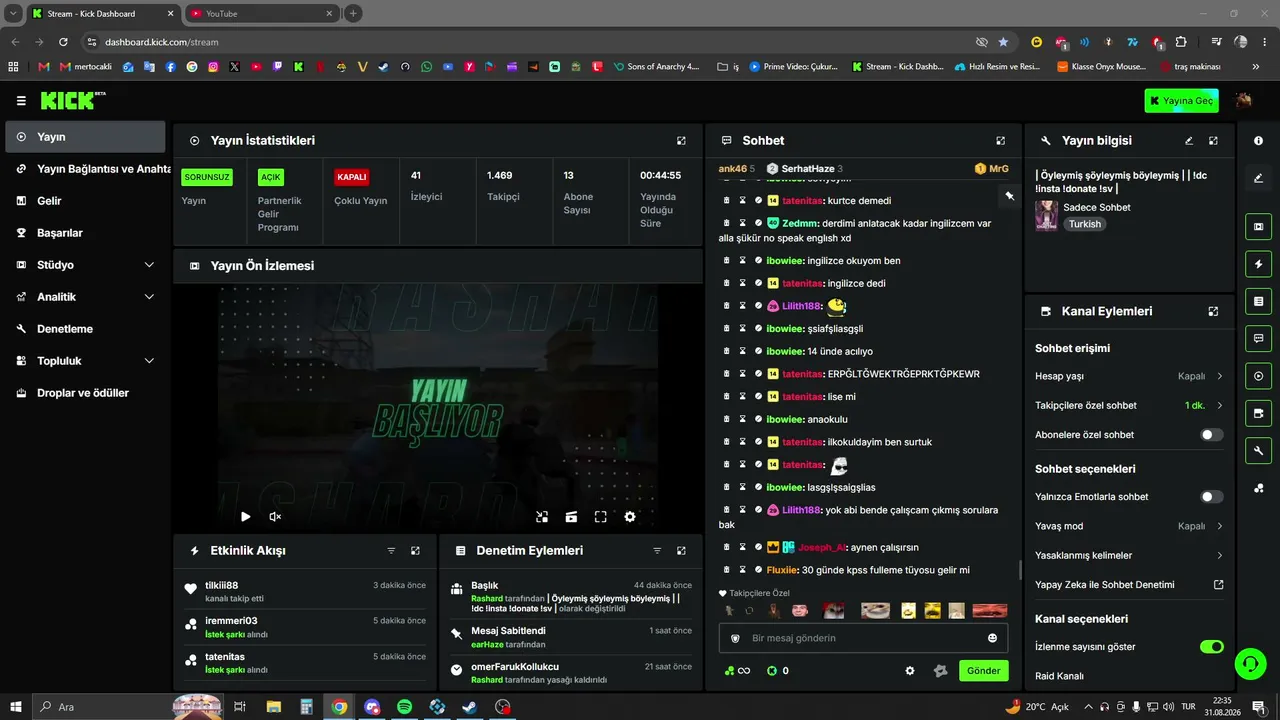Screen dimensions: 1280x720
Task: Filter the Denetim Eylemleri list
Action: 657,551
